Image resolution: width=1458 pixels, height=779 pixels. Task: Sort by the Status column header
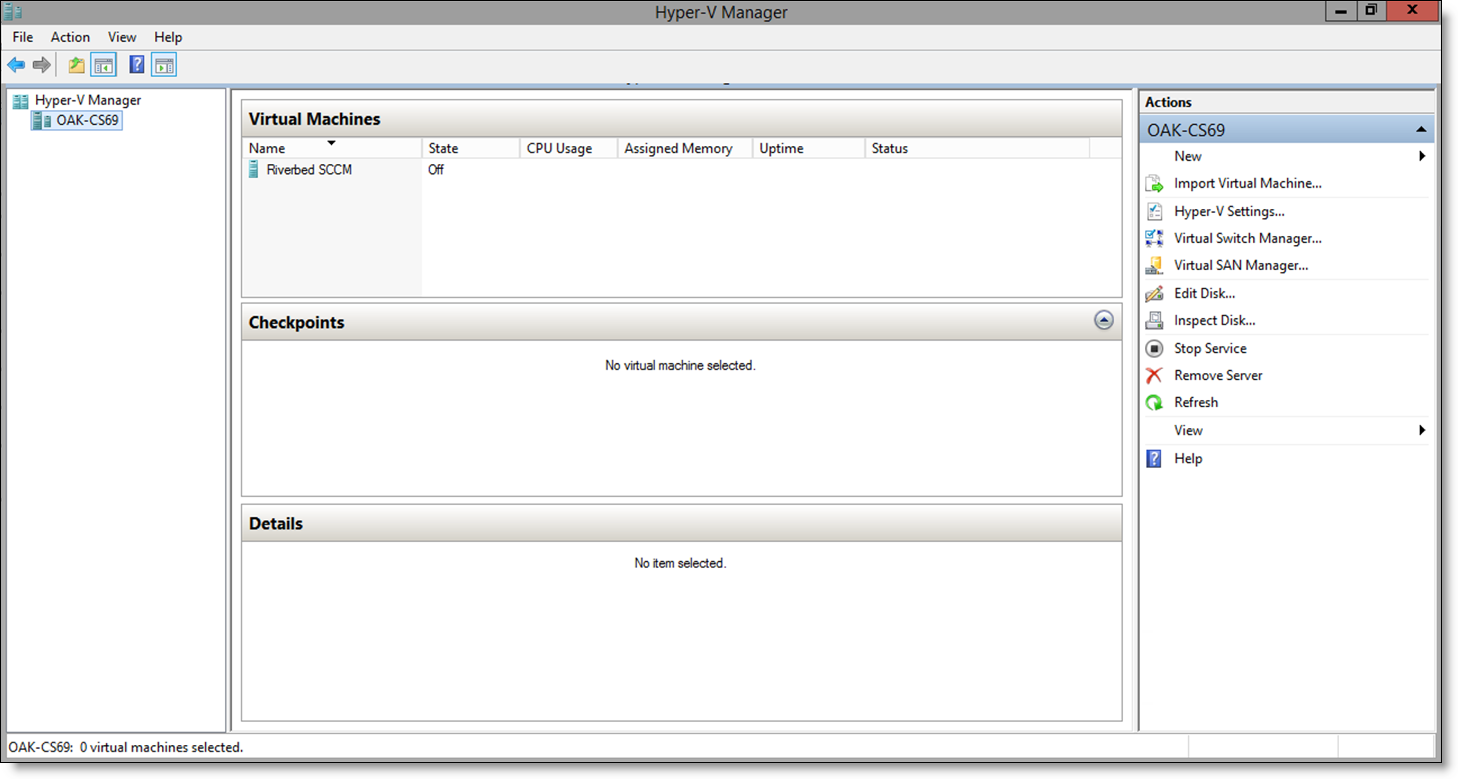click(x=977, y=148)
